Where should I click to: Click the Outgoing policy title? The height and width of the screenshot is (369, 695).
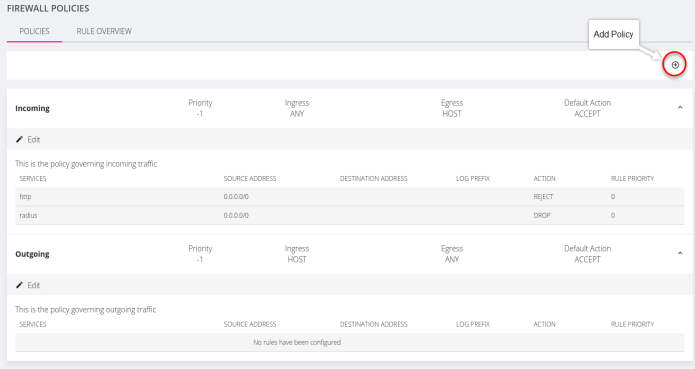click(x=32, y=254)
